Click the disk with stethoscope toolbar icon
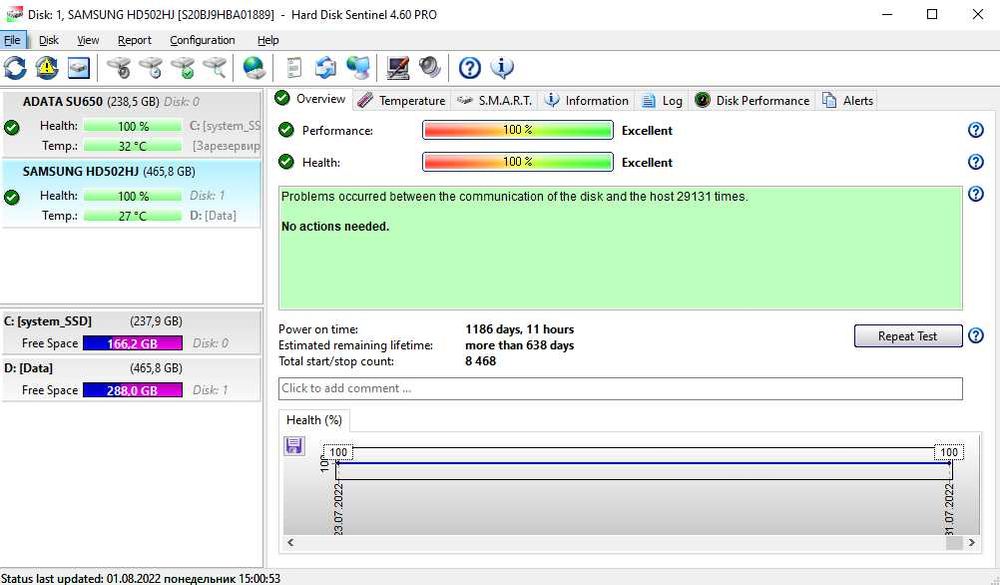The image size is (1000, 585). coord(119,68)
